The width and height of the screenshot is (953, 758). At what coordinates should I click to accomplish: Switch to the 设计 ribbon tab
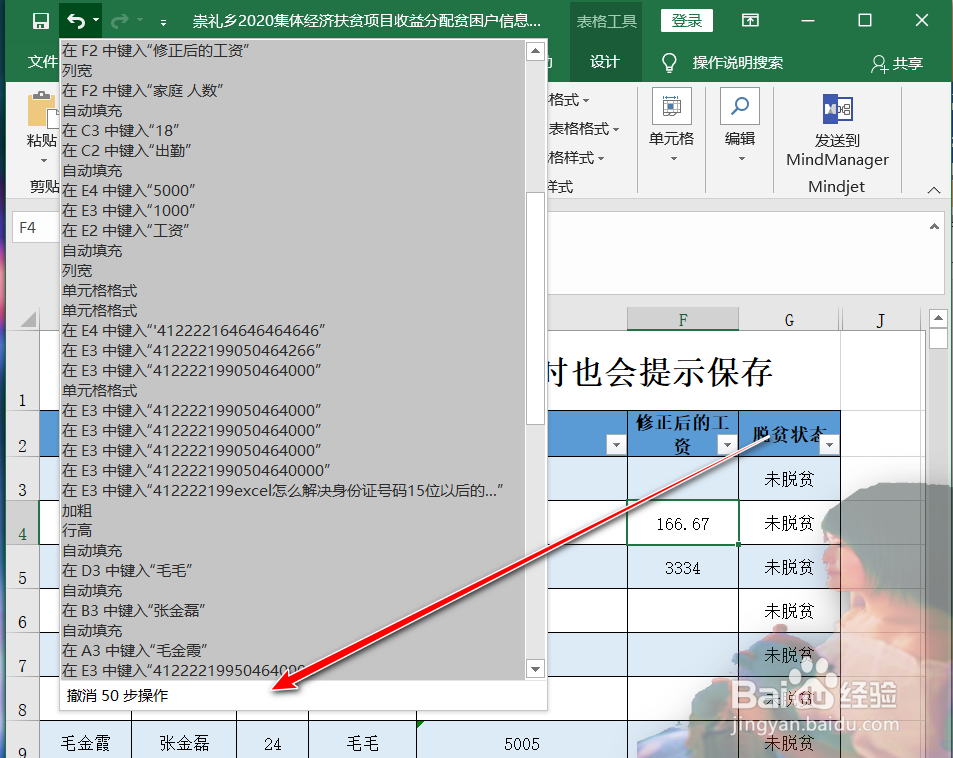coord(606,61)
